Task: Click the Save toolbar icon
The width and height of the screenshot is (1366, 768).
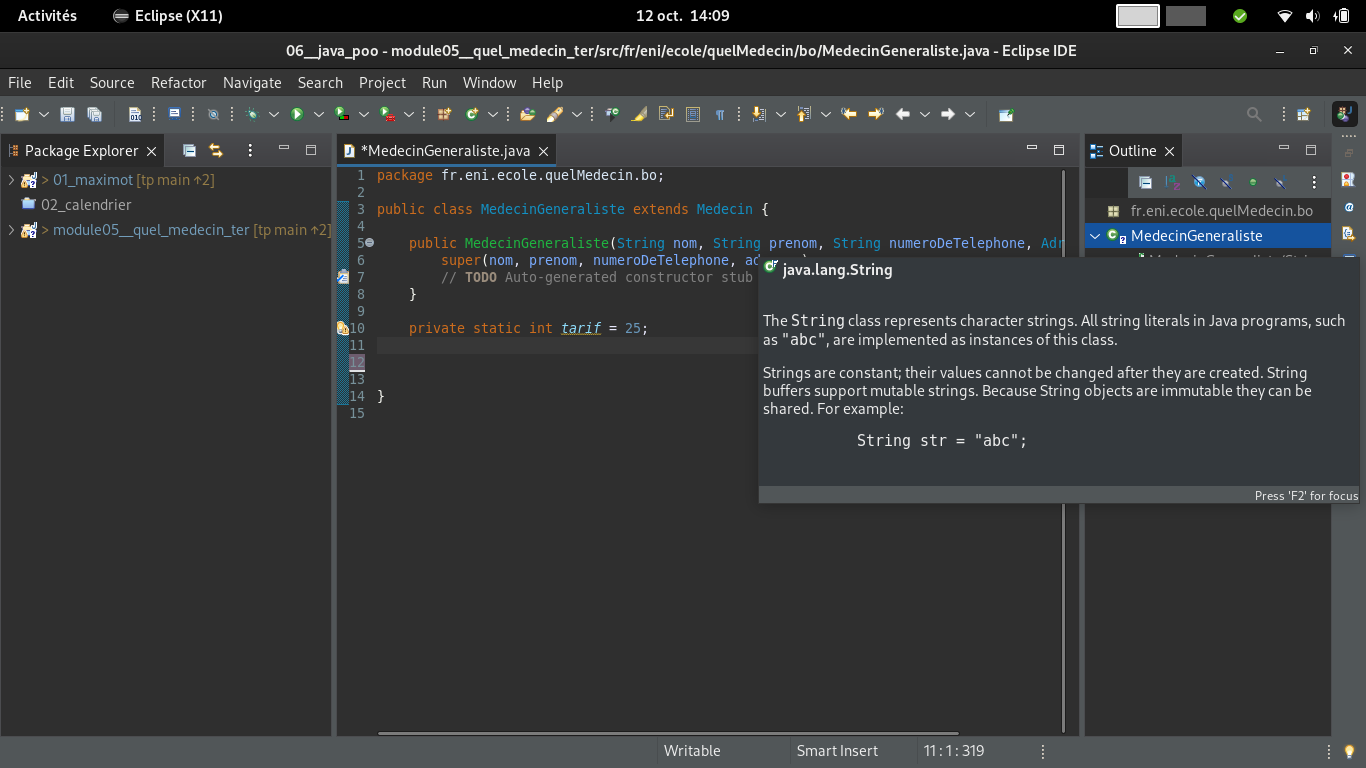Action: click(67, 114)
